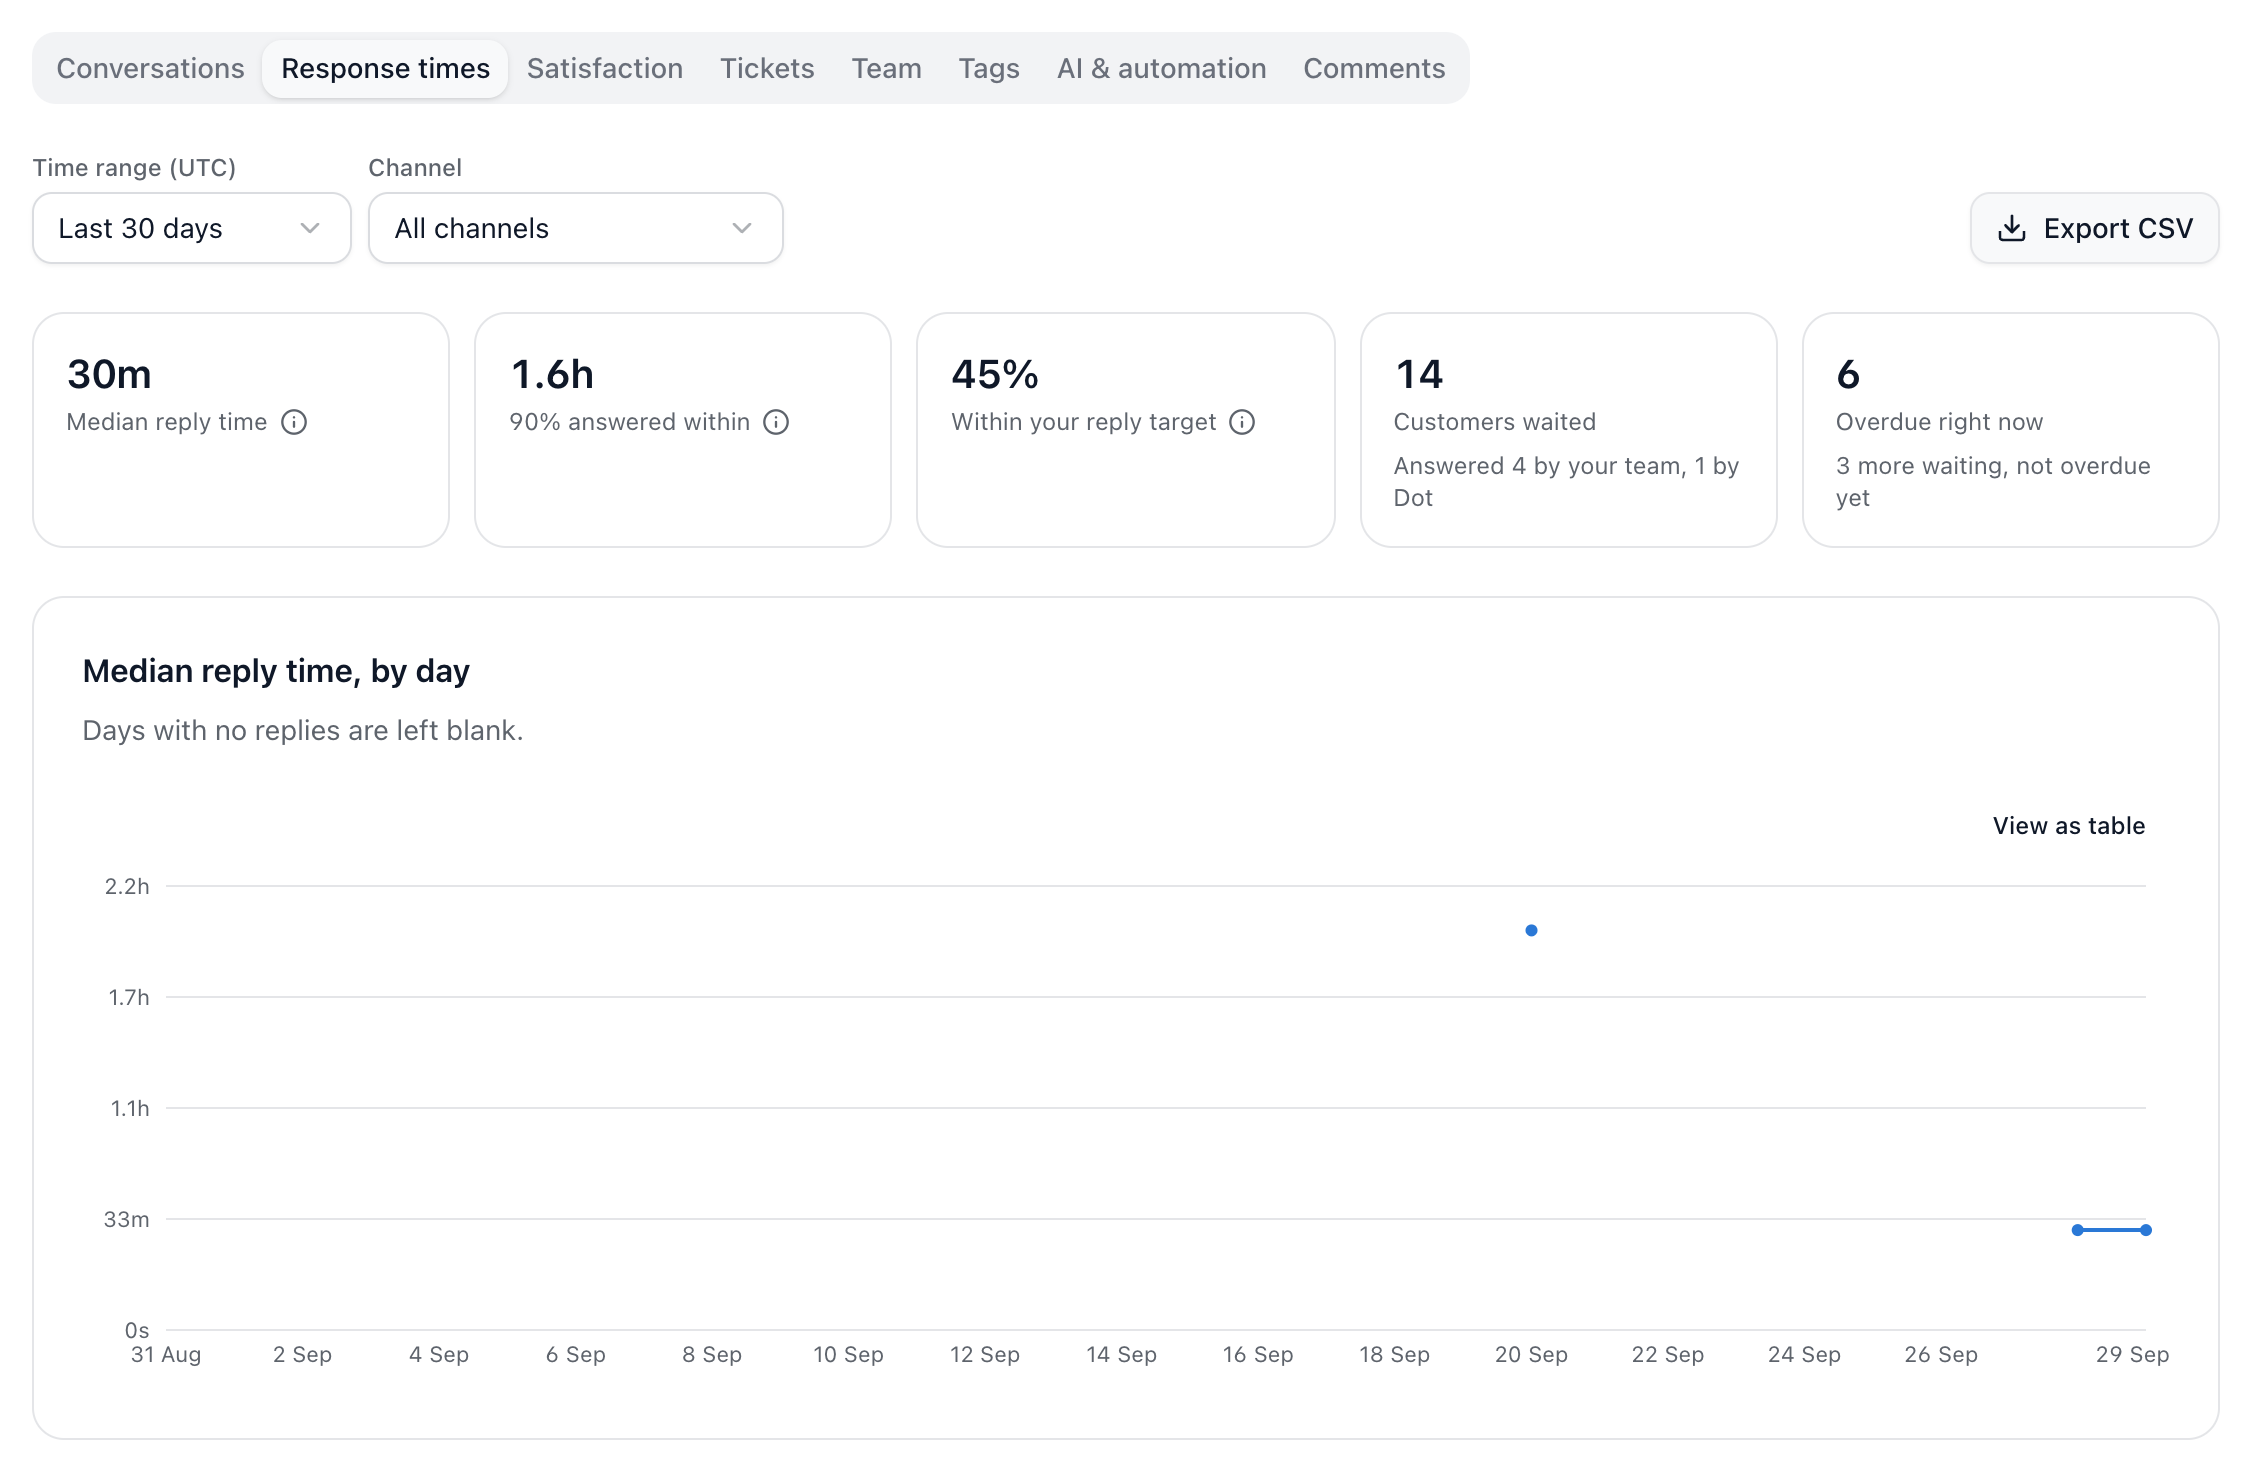The width and height of the screenshot is (2252, 1472).
Task: Open info icon beside 90% answered within
Action: (x=776, y=422)
